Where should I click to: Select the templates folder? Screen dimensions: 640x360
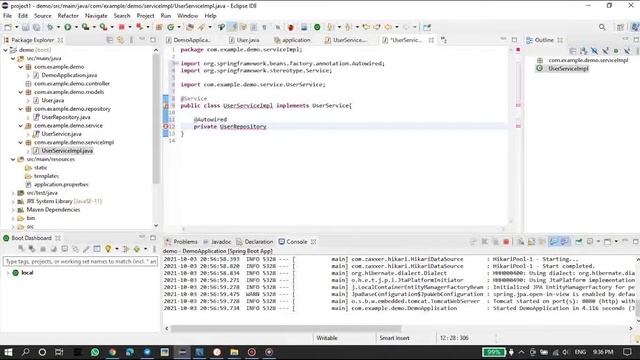pyautogui.click(x=47, y=176)
